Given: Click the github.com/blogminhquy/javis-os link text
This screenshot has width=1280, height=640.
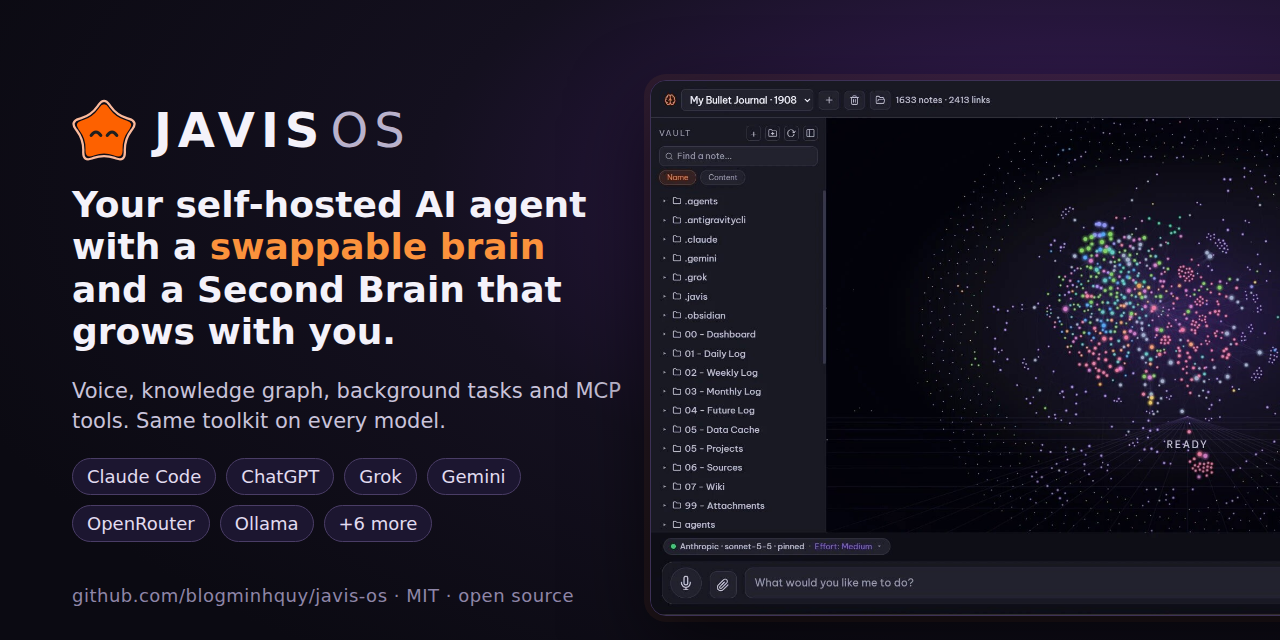Looking at the screenshot, I should coord(229,596).
